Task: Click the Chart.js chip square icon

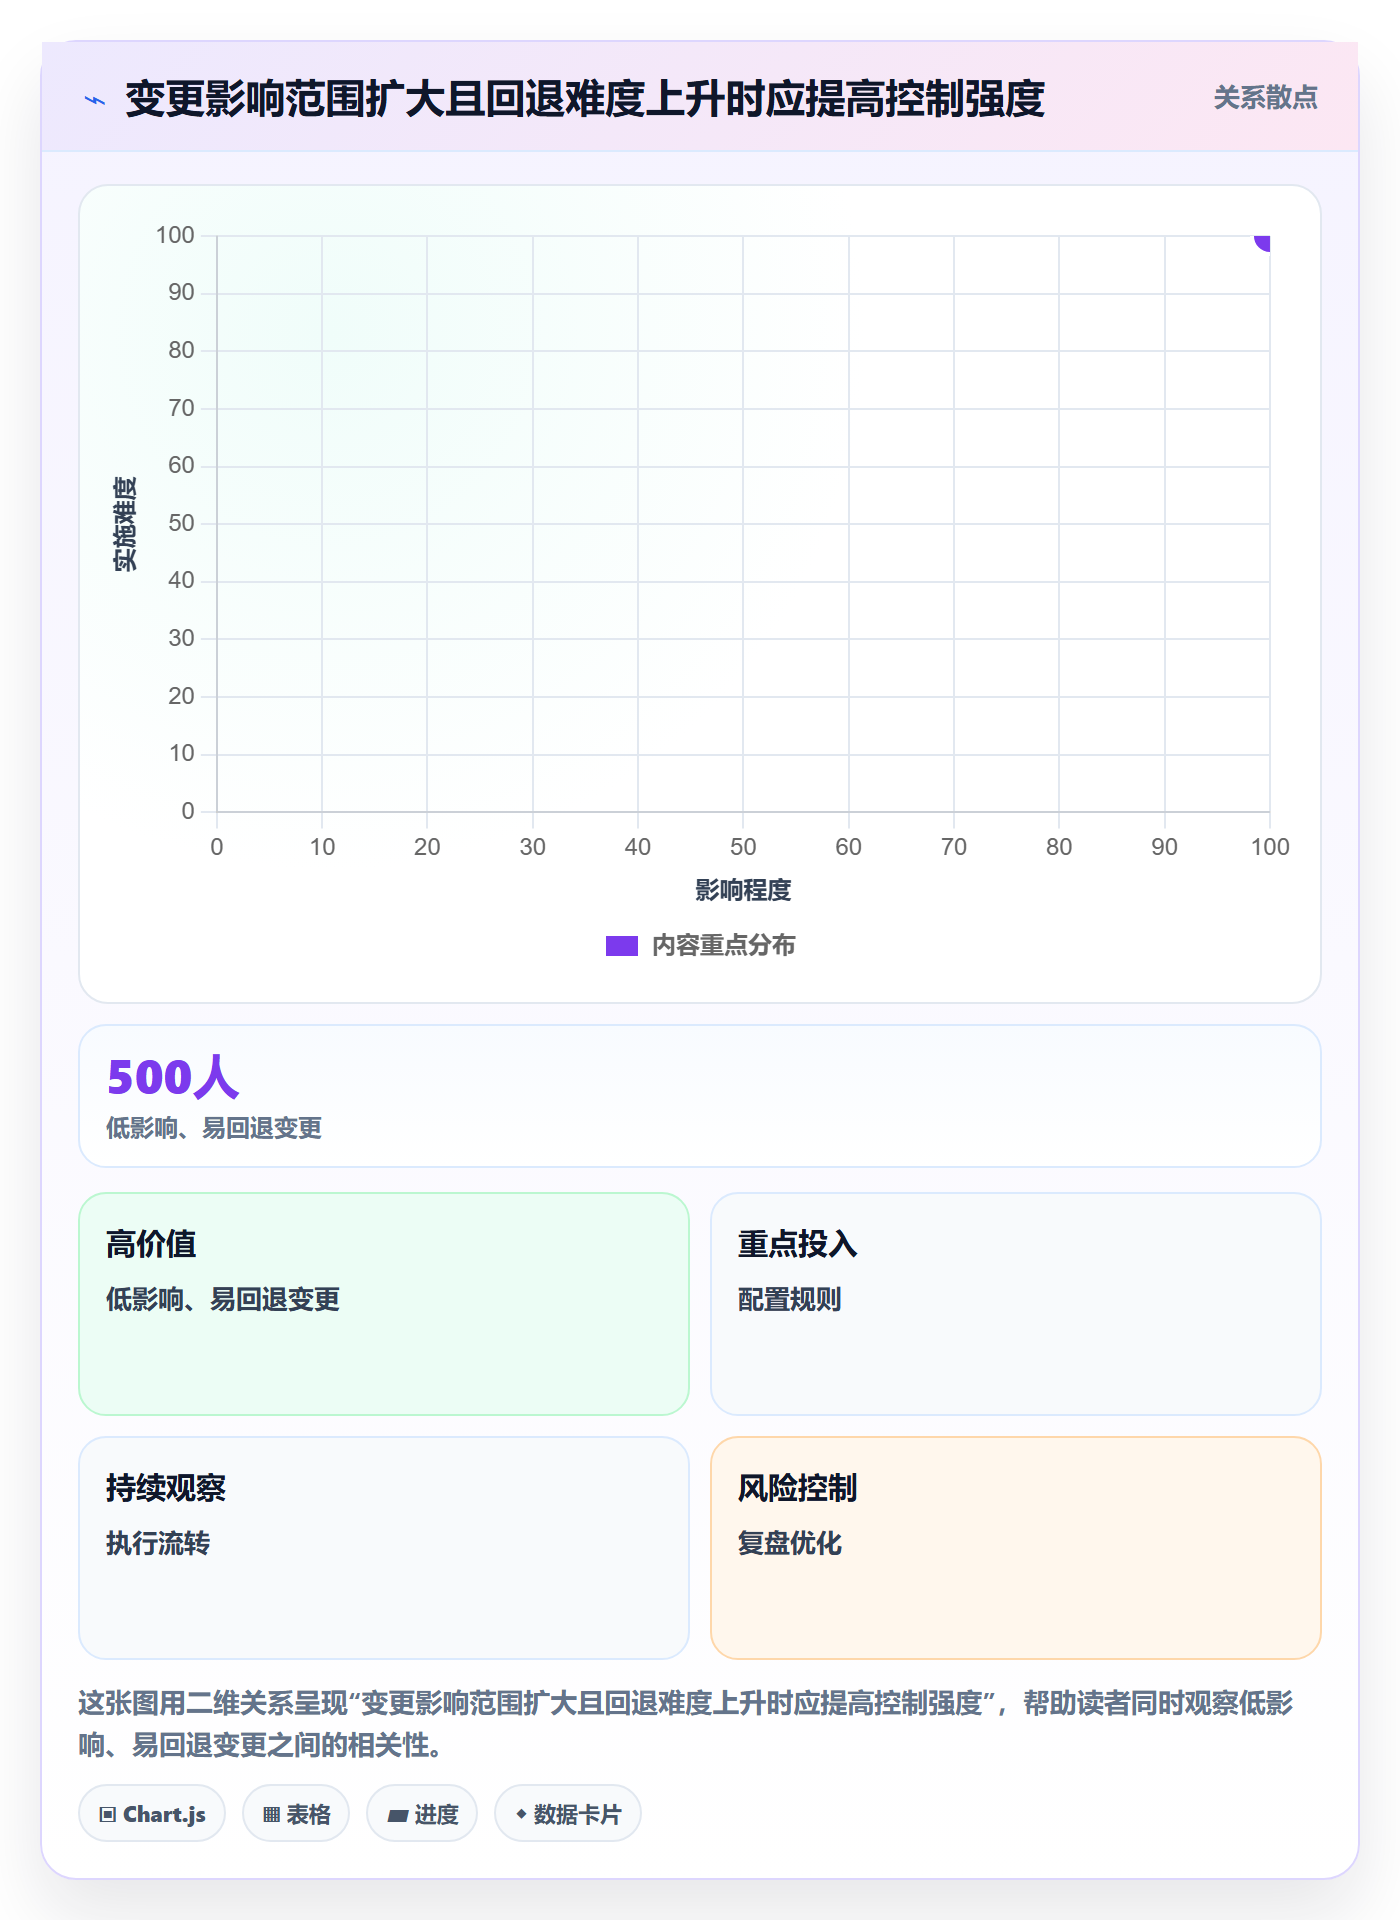Action: click(x=108, y=1815)
